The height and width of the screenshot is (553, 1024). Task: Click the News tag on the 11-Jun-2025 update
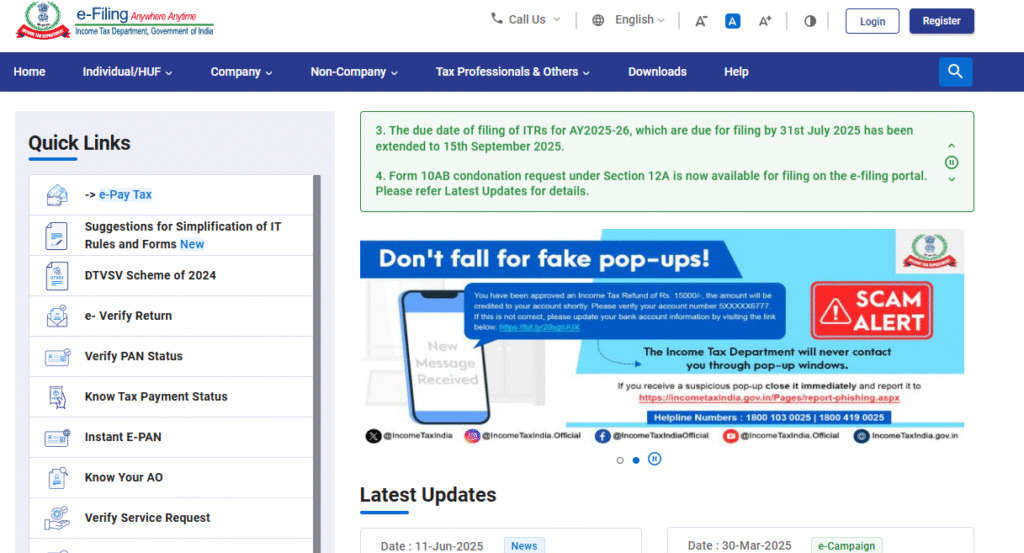(524, 546)
